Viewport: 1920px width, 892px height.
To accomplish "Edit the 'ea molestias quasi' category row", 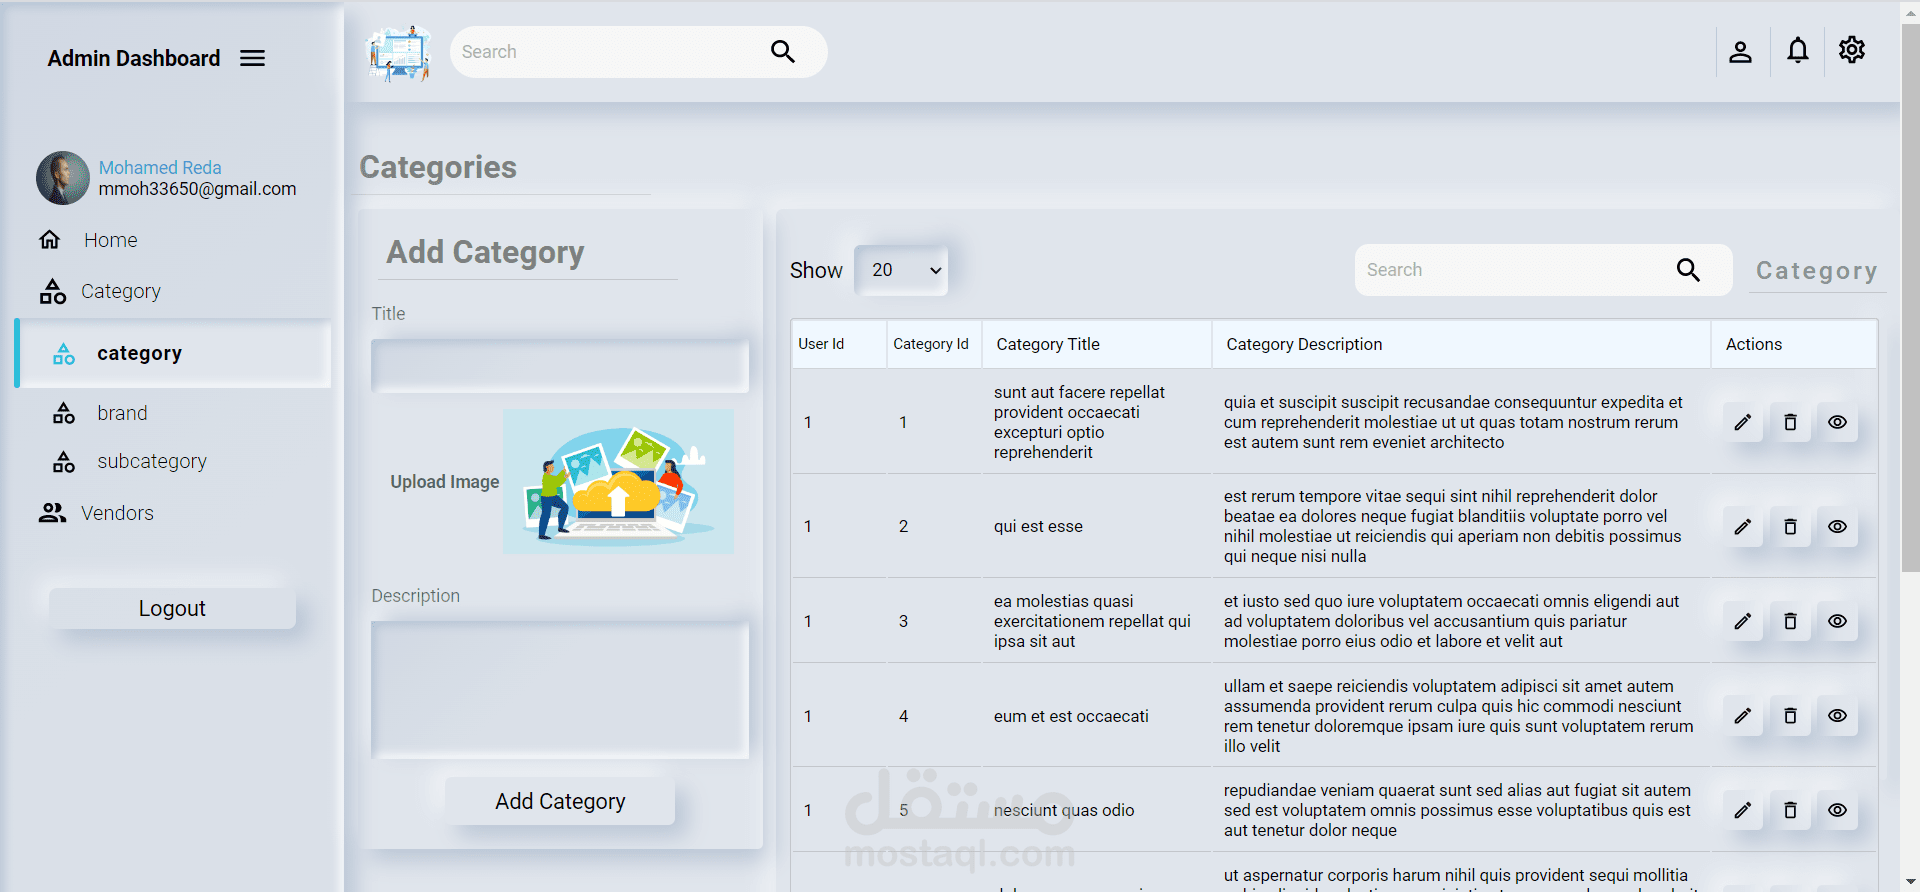I will [x=1743, y=621].
